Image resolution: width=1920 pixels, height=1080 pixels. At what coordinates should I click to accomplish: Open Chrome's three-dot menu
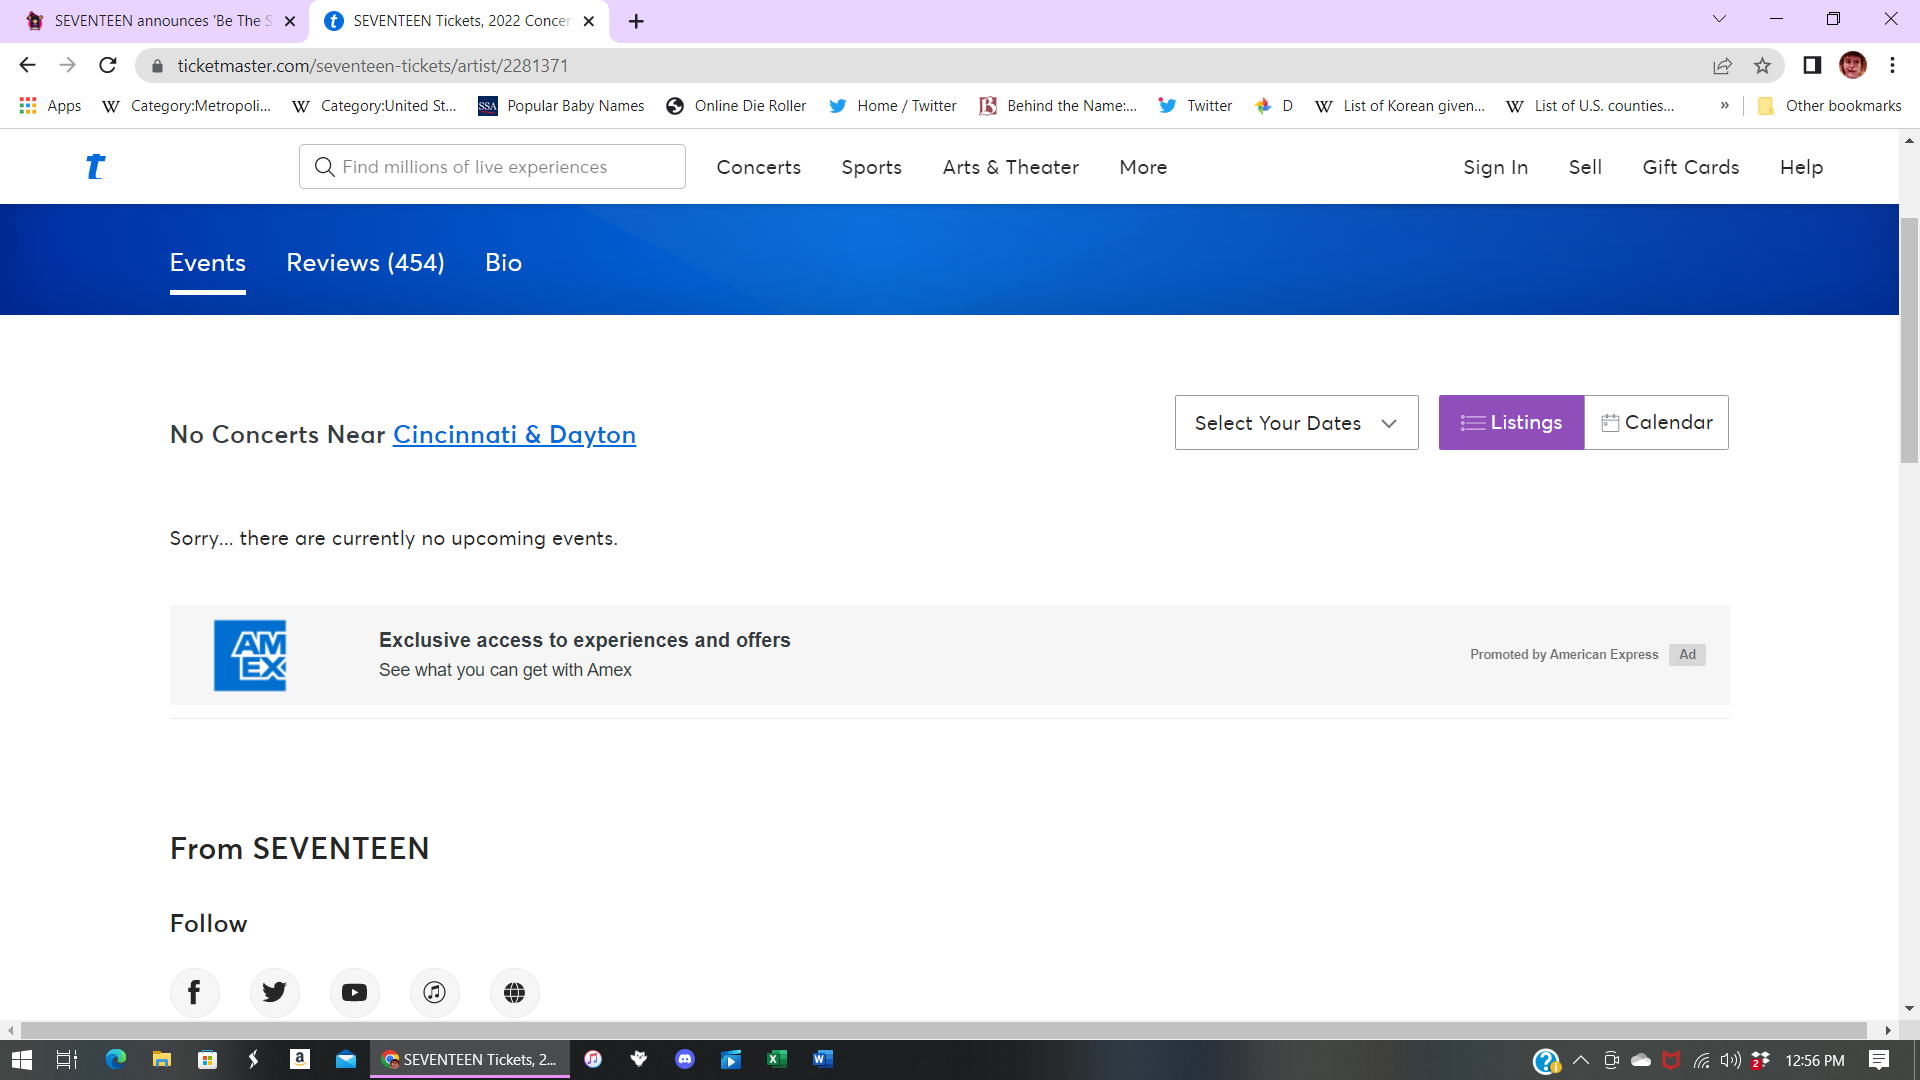[1892, 66]
